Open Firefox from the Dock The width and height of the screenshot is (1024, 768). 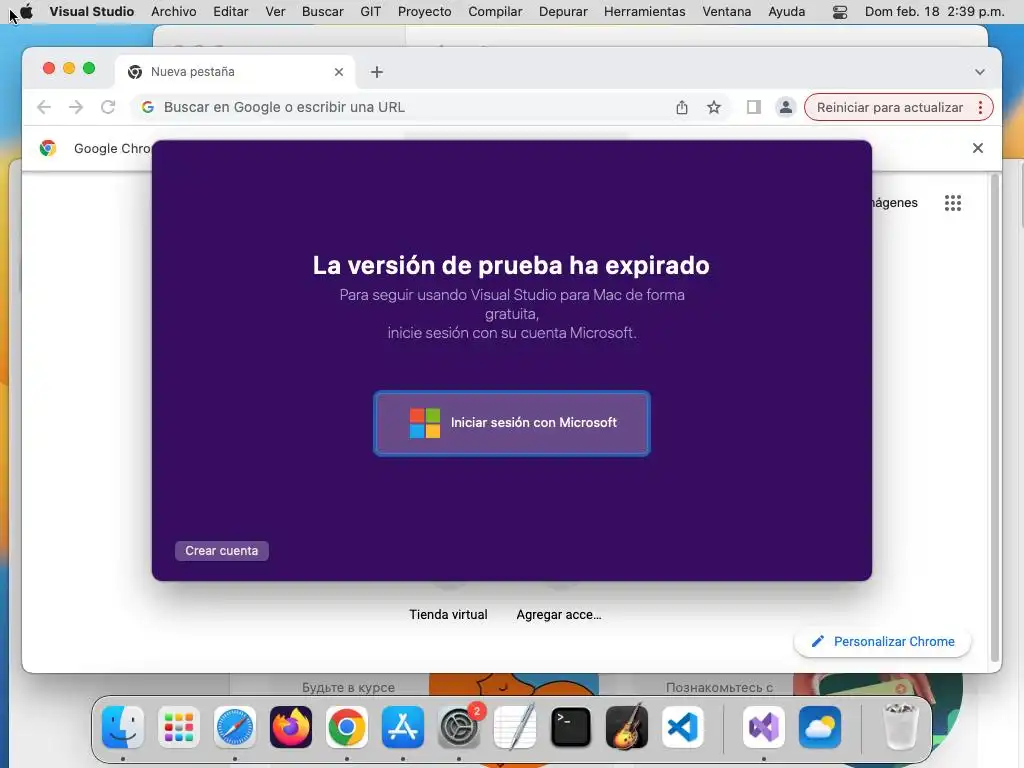(x=291, y=727)
